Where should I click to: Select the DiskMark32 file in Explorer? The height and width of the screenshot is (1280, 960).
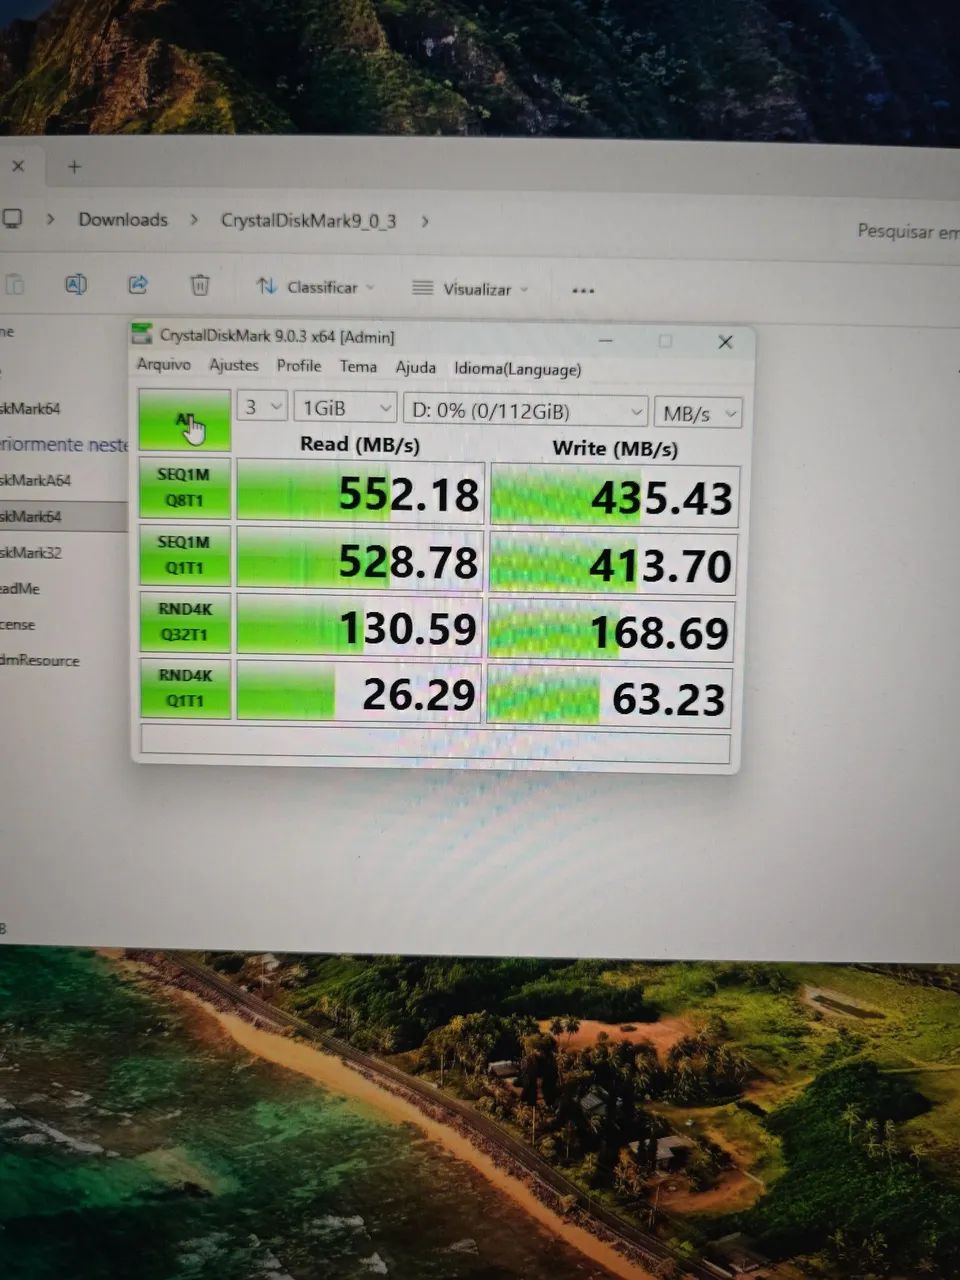[x=31, y=552]
